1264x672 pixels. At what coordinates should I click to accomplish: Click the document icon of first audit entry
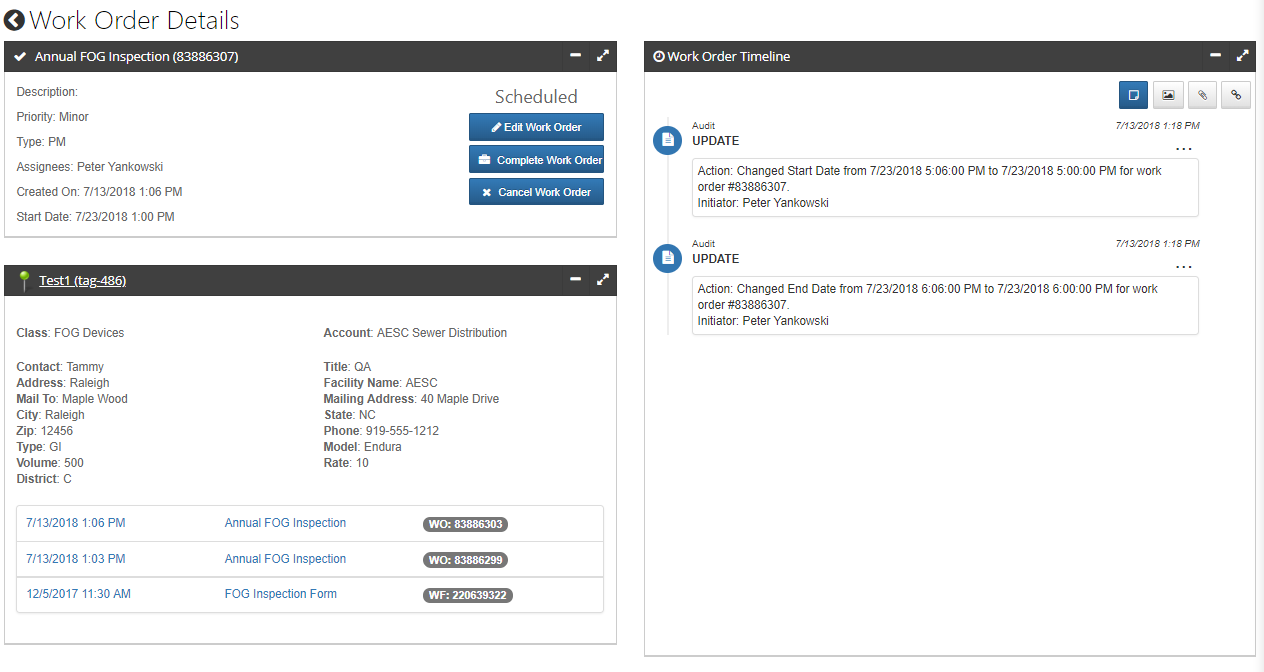click(x=667, y=141)
